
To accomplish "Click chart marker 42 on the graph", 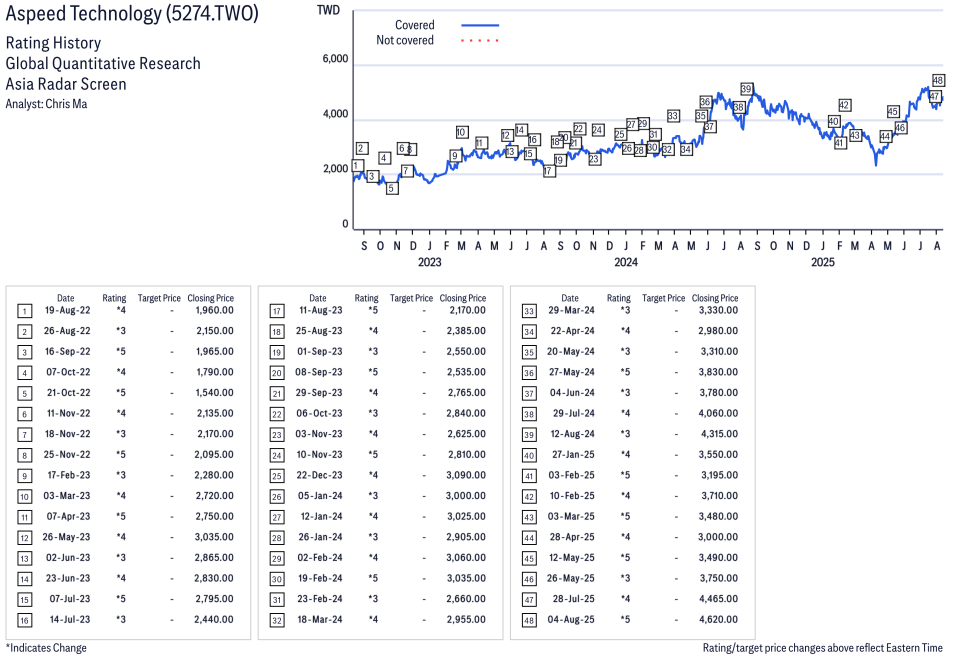I will tap(844, 105).
